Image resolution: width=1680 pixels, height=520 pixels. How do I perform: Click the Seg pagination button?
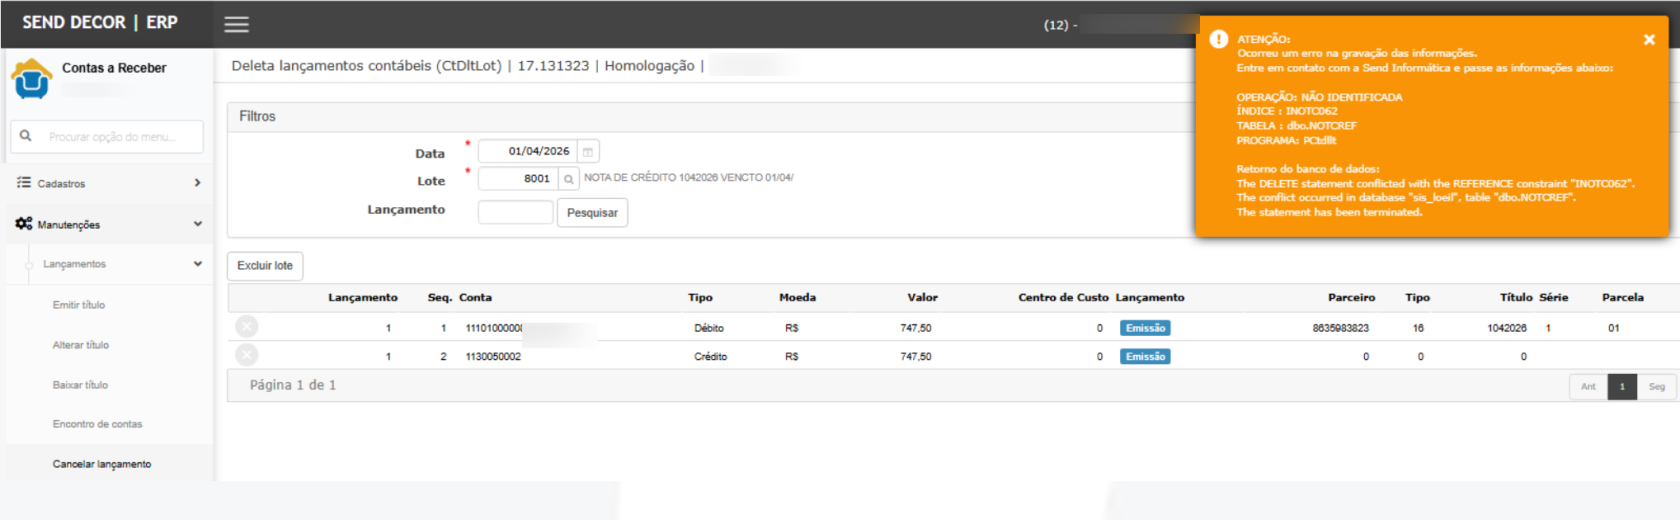pyautogui.click(x=1657, y=386)
